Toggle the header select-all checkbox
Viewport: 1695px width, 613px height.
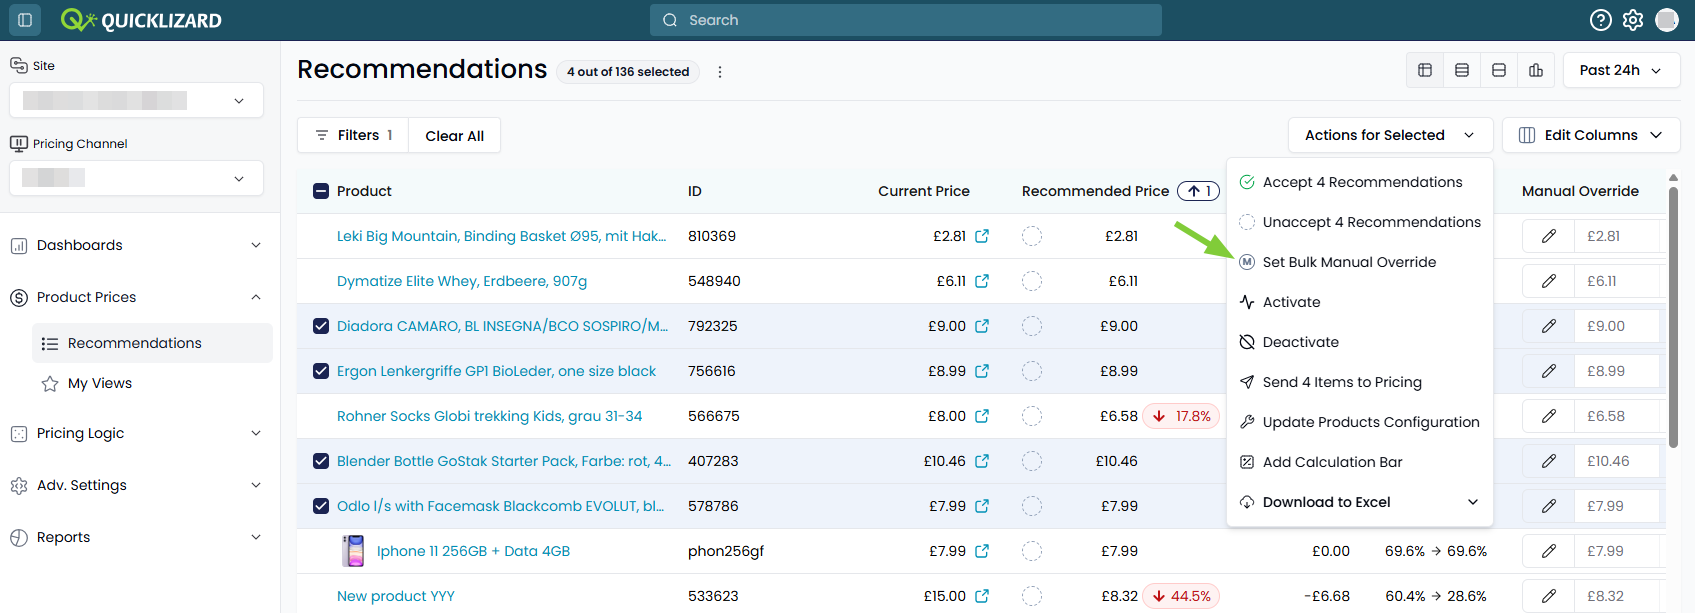321,191
